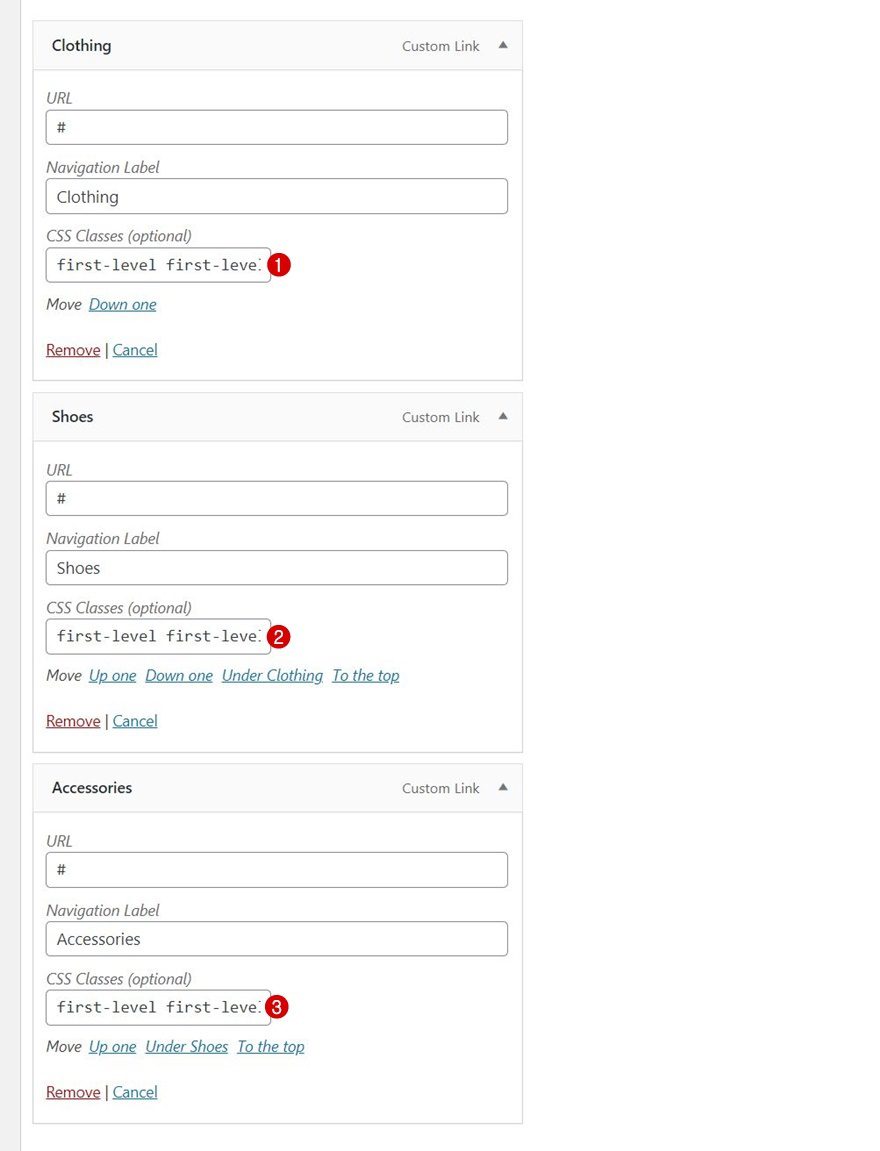The width and height of the screenshot is (880, 1151).
Task: Collapse the Accessories menu item panel
Action: 503,787
